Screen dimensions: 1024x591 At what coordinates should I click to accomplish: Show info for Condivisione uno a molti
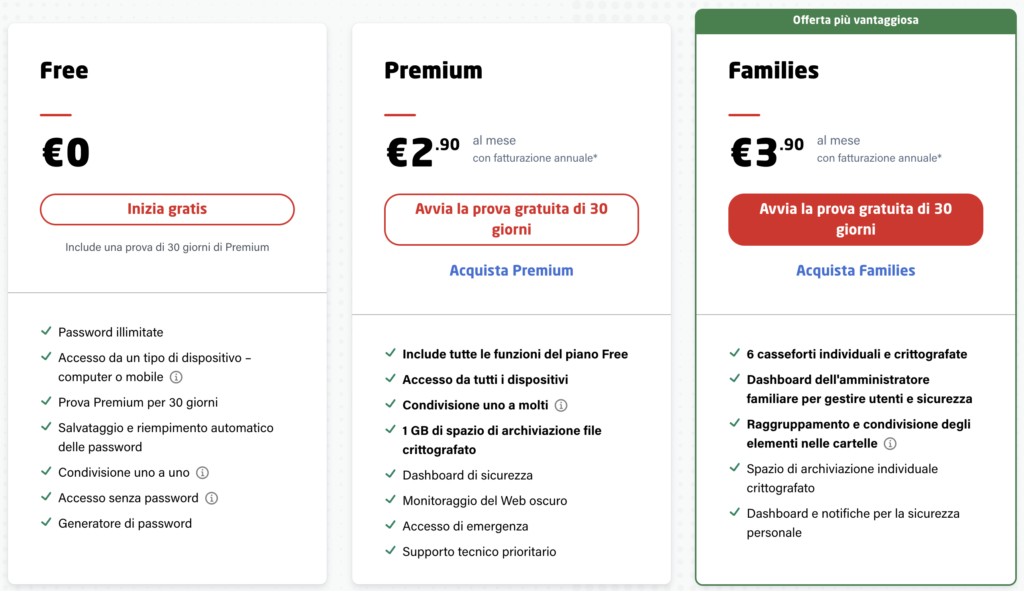(x=561, y=406)
